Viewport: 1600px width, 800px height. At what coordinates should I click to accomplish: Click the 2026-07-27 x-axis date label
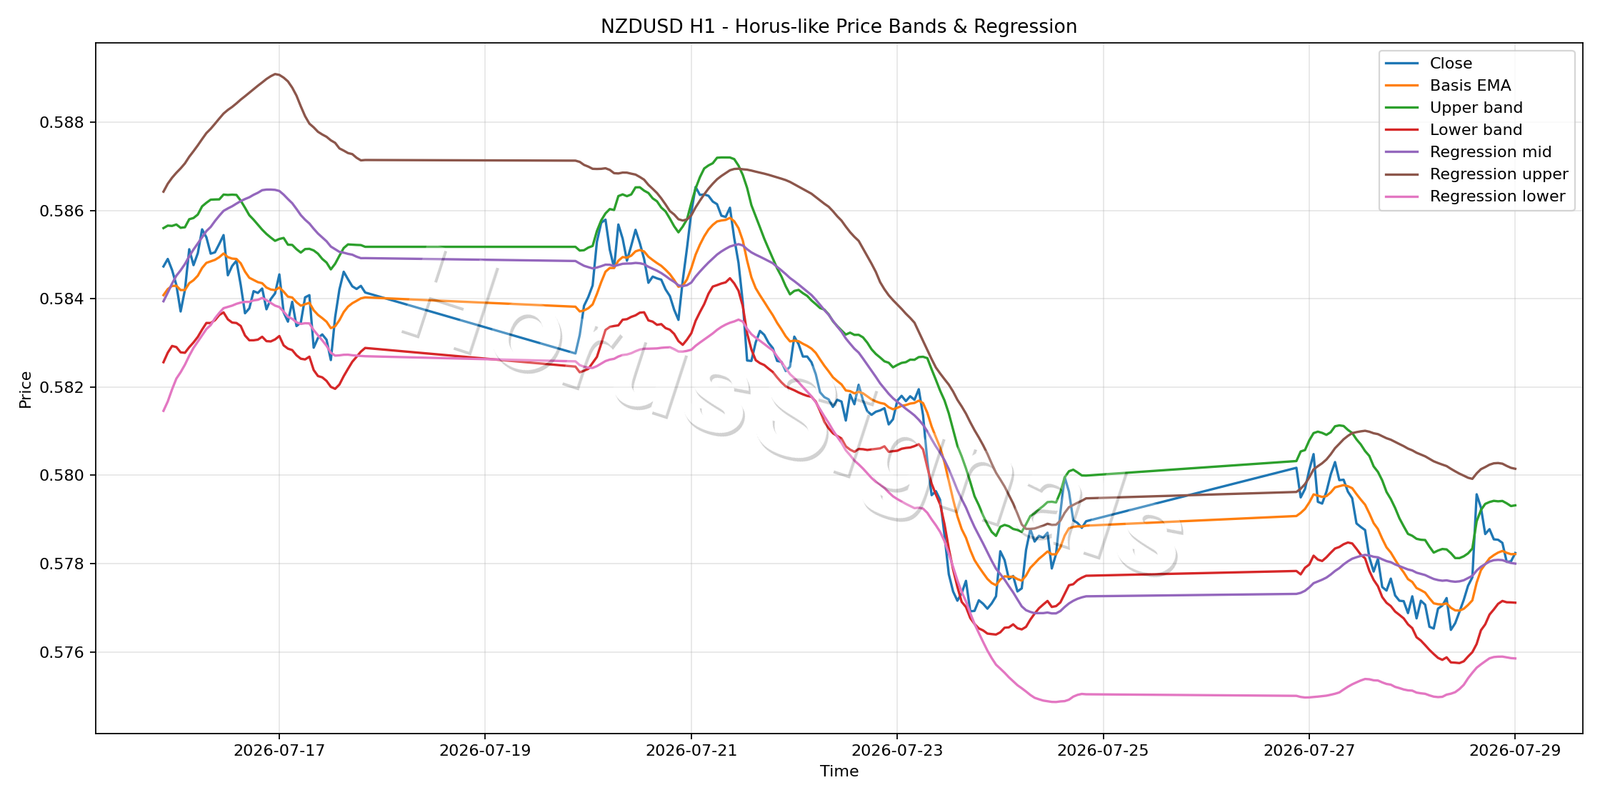pyautogui.click(x=1309, y=750)
